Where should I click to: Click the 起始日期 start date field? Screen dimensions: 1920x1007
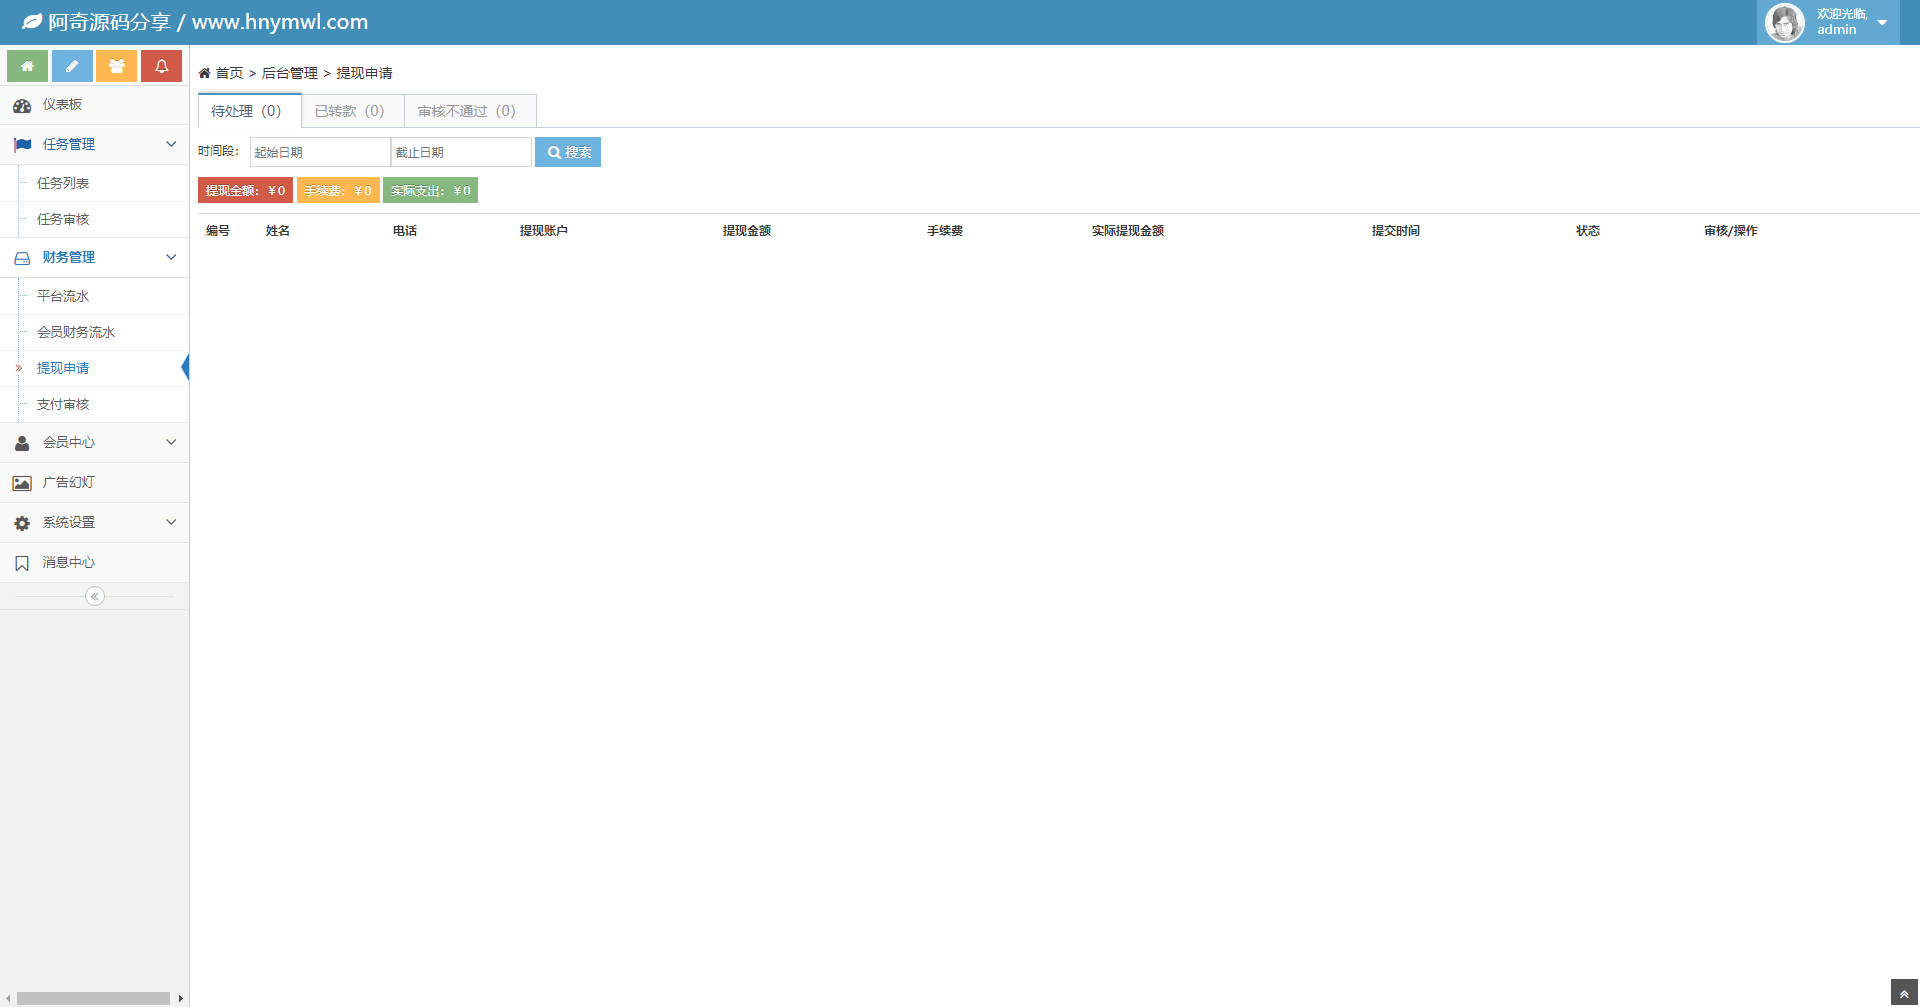[x=320, y=152]
